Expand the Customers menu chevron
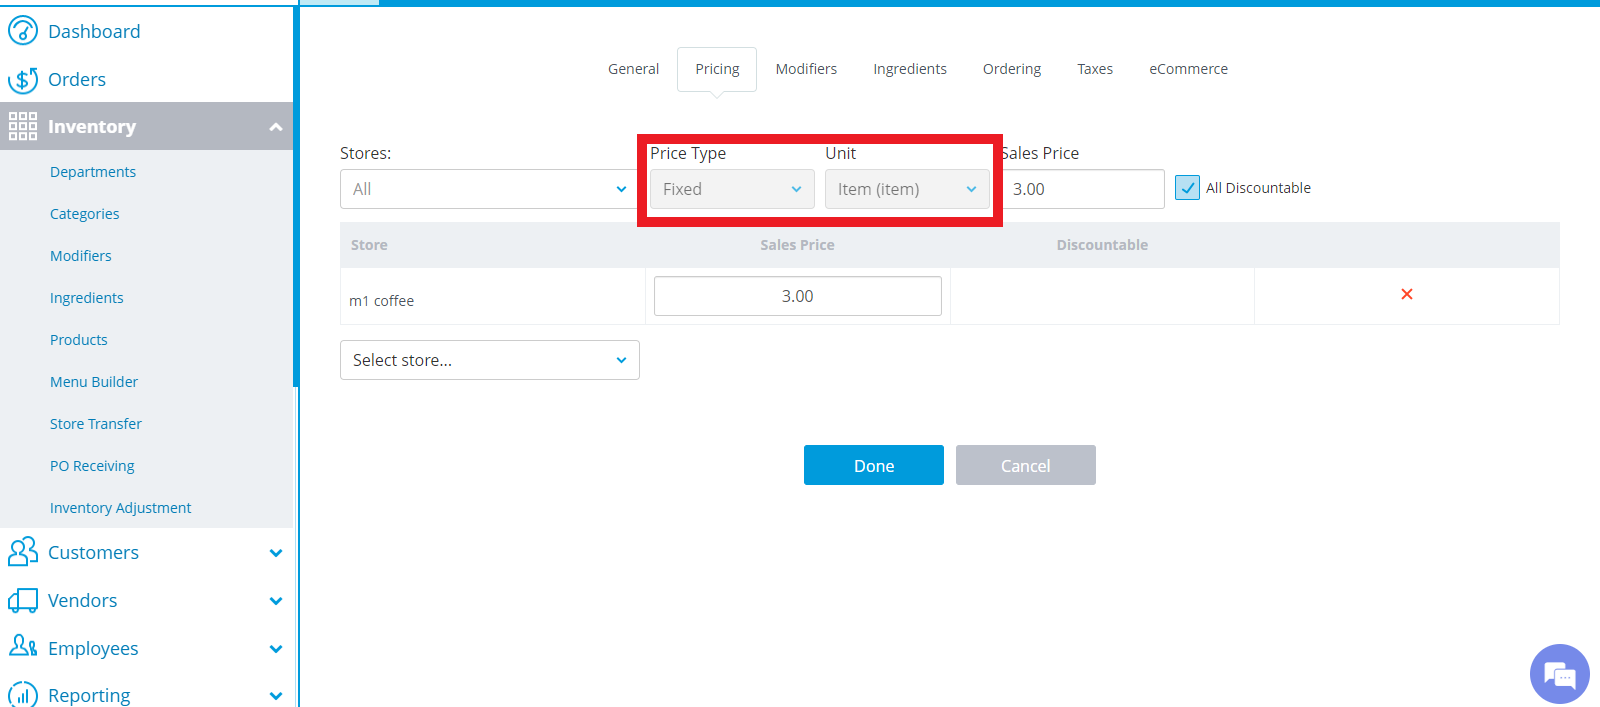 276,553
